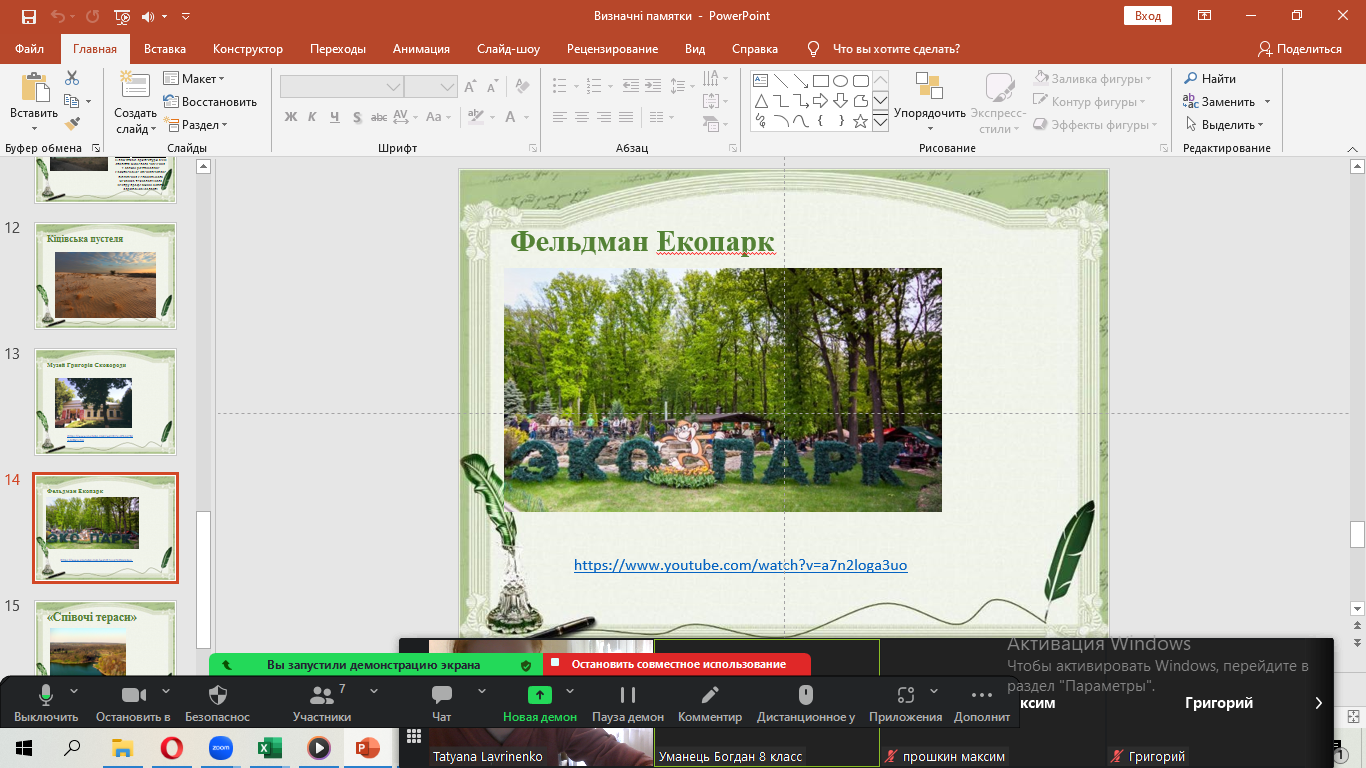
Task: Open the Customize Quick Access Toolbar dropdown
Action: [x=186, y=16]
